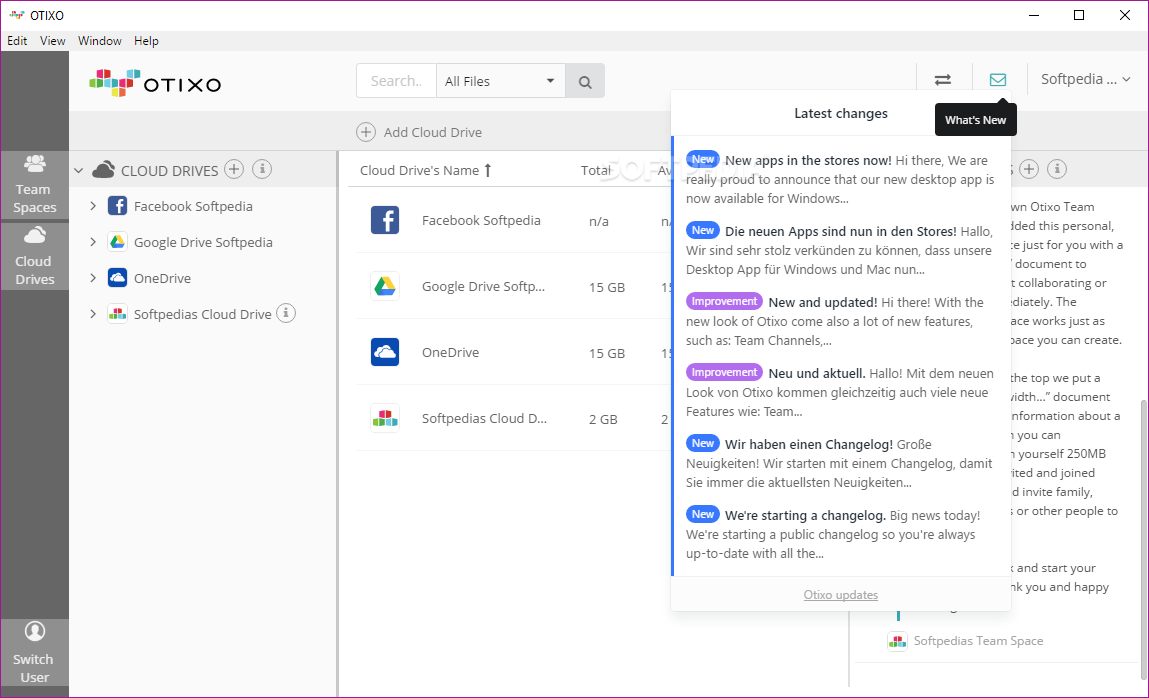Expand the Softpedias Cloud Drive node
The width and height of the screenshot is (1149, 698).
pos(92,313)
